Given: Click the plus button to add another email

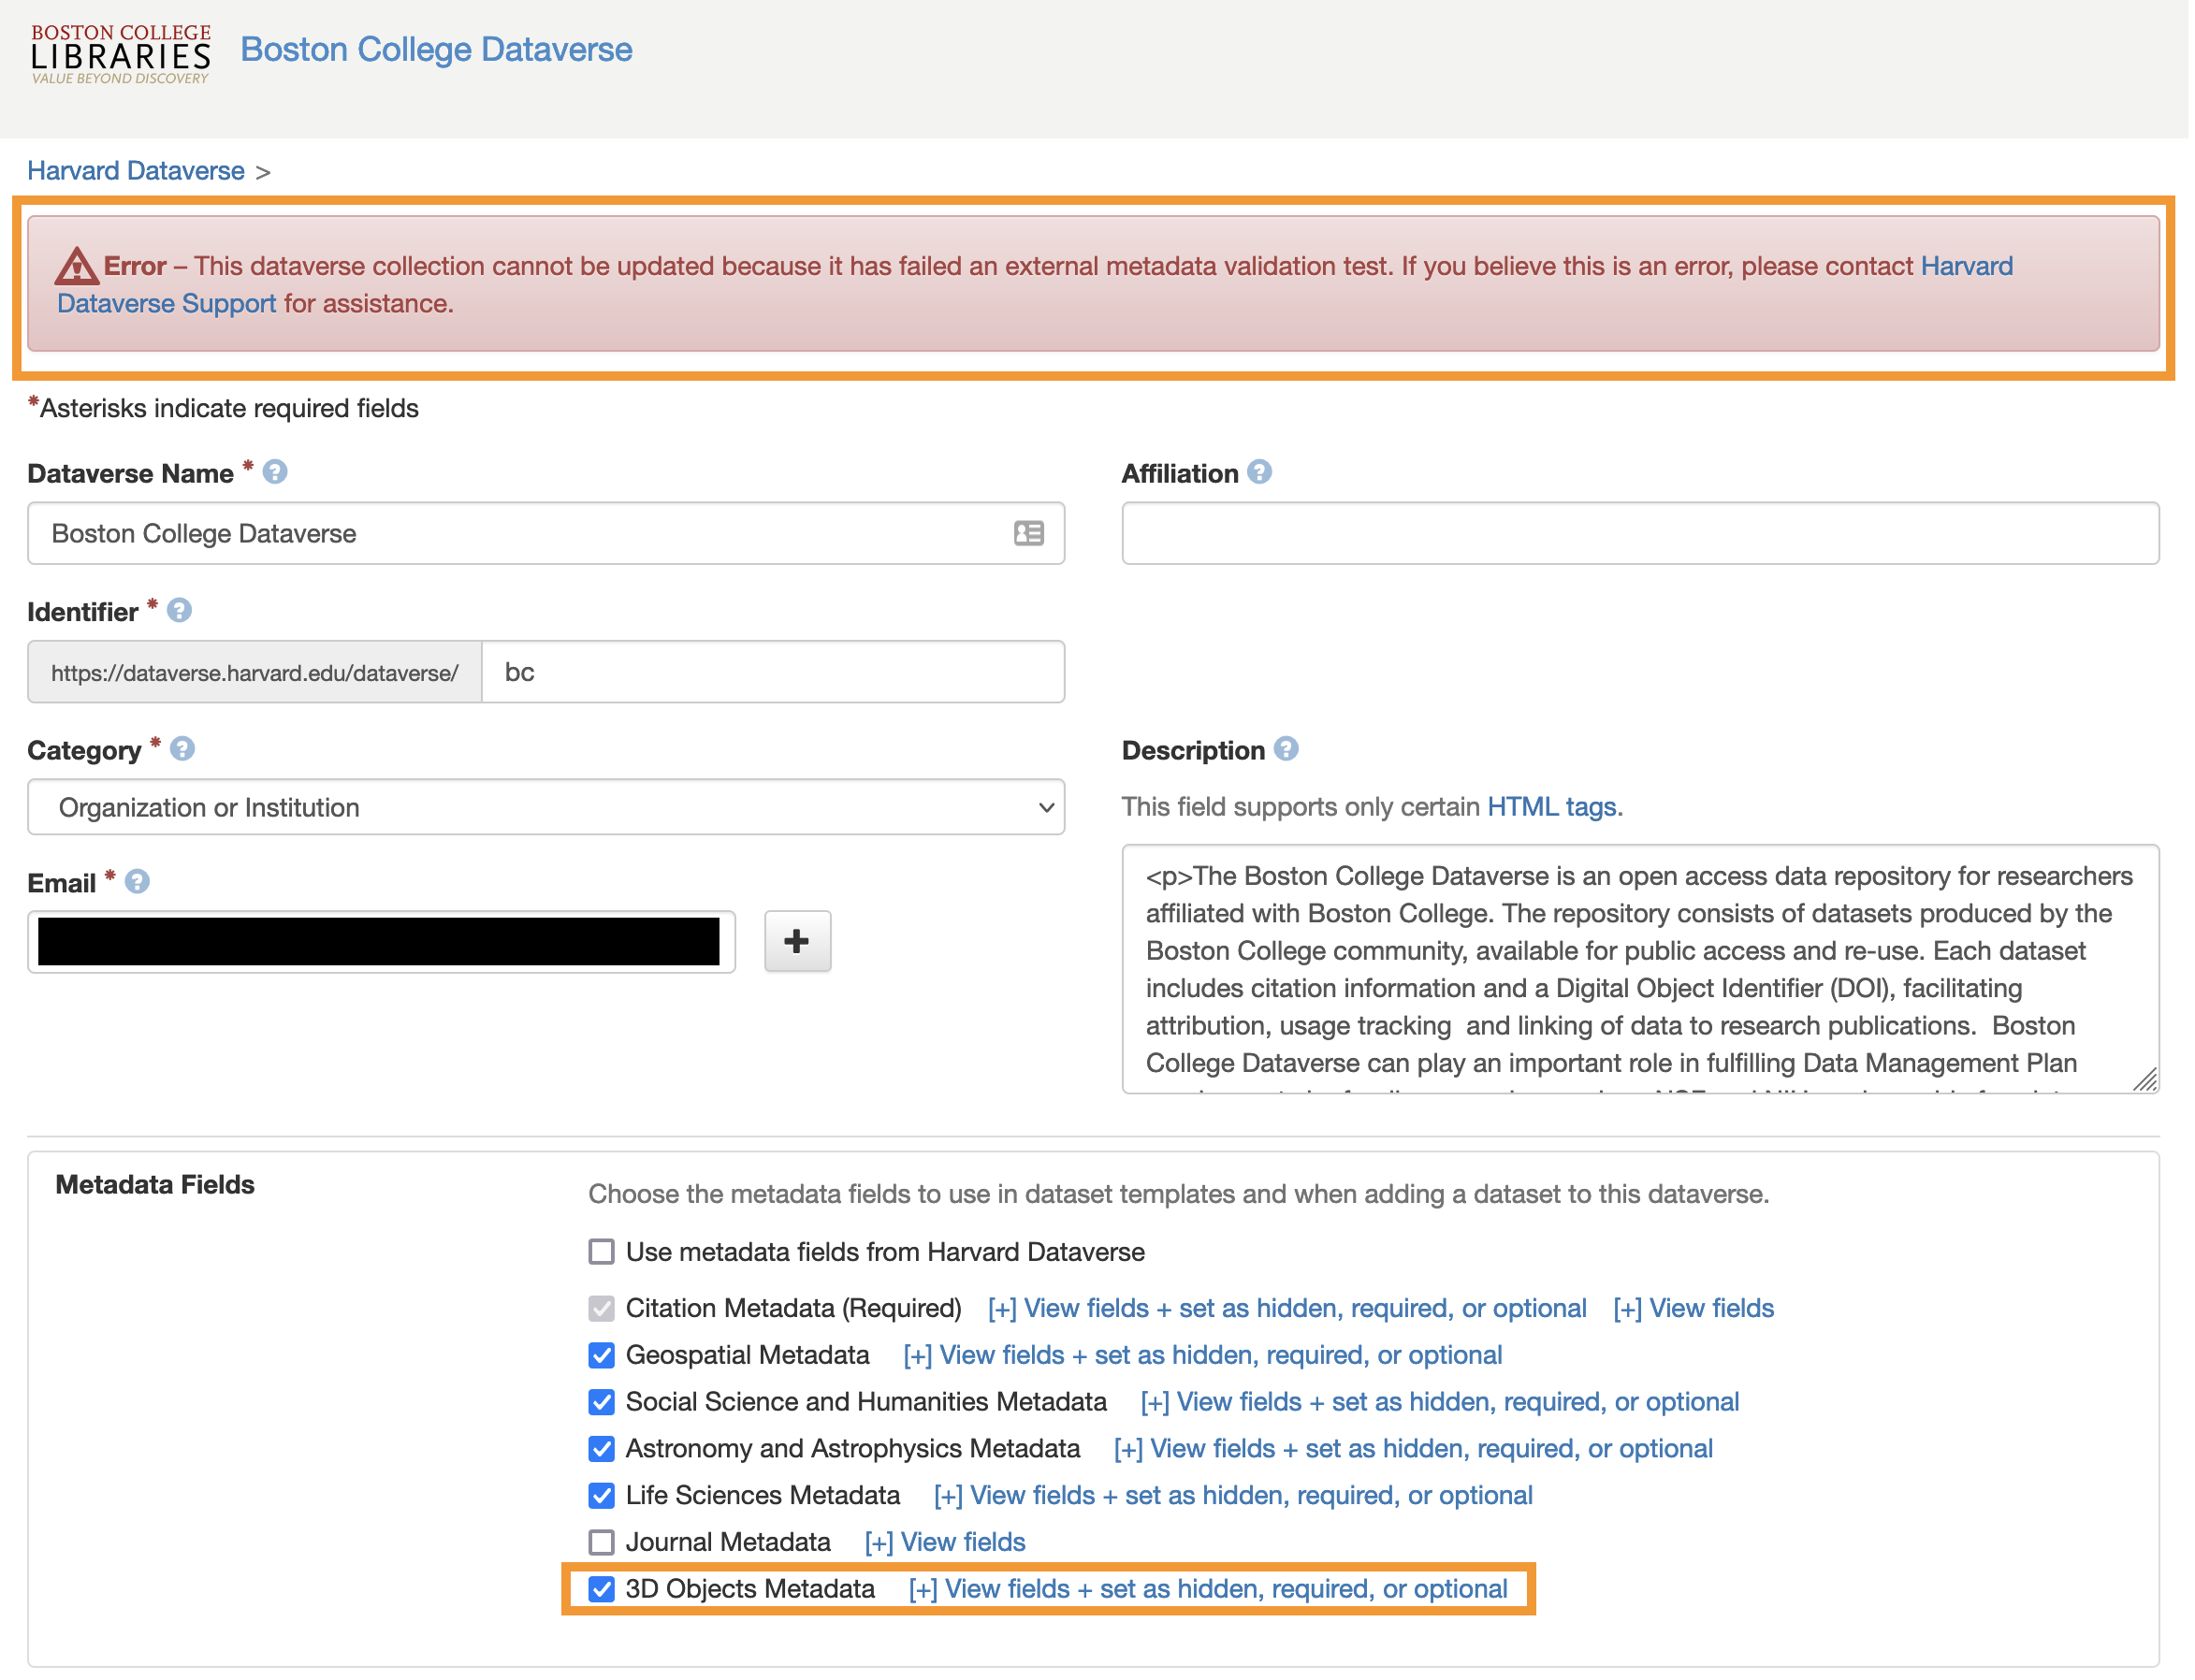Looking at the screenshot, I should pyautogui.click(x=796, y=941).
